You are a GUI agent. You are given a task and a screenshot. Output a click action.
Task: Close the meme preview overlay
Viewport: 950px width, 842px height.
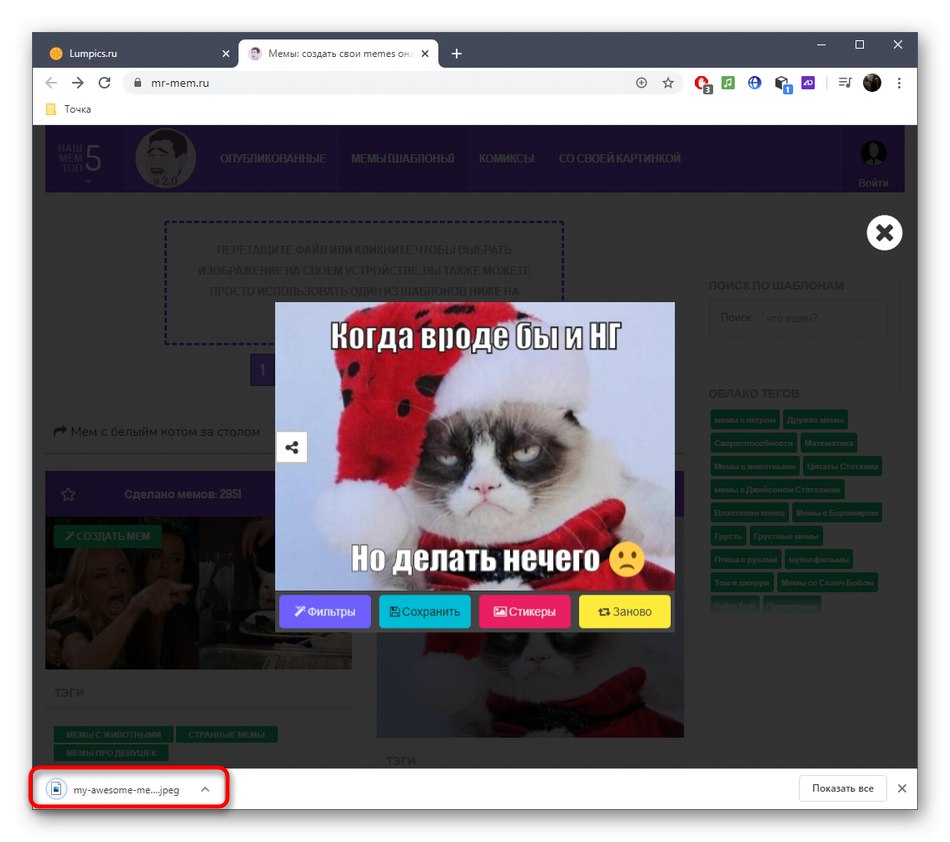pos(884,233)
